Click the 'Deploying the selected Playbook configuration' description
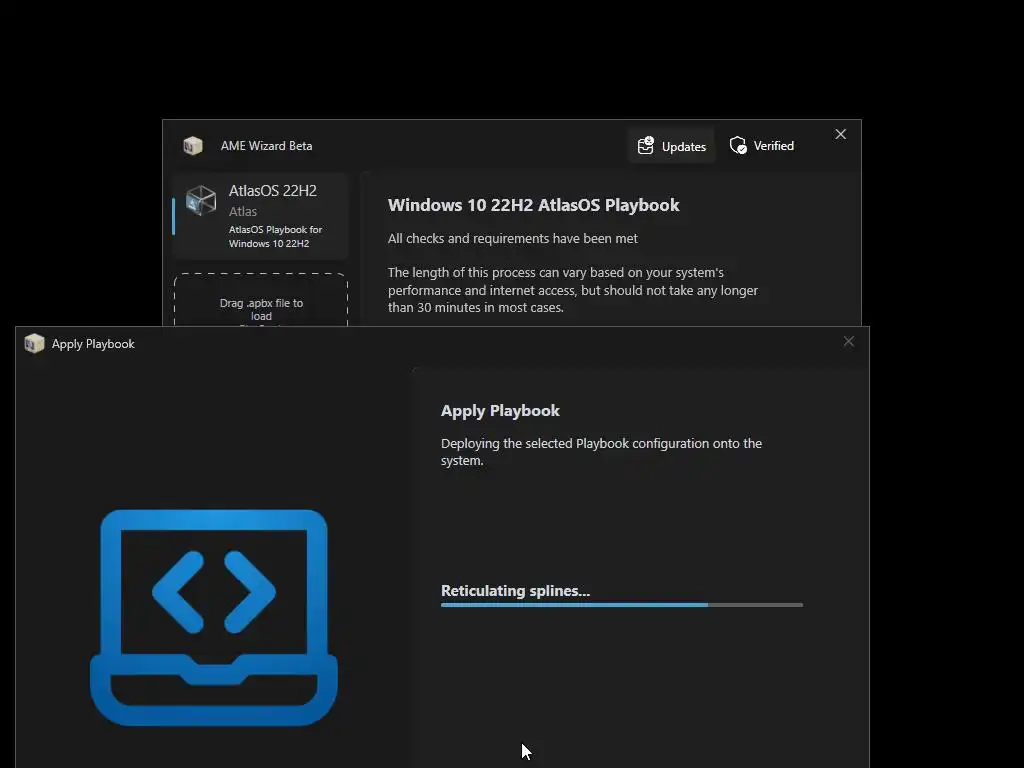This screenshot has width=1024, height=768. (601, 451)
